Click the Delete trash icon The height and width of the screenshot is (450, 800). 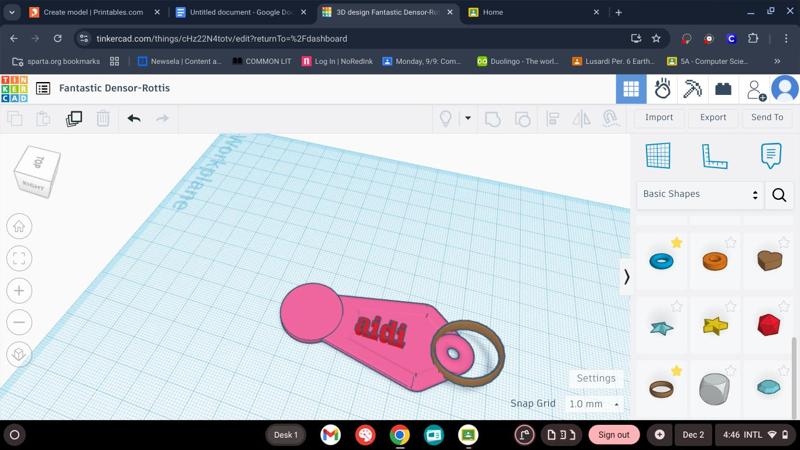103,119
